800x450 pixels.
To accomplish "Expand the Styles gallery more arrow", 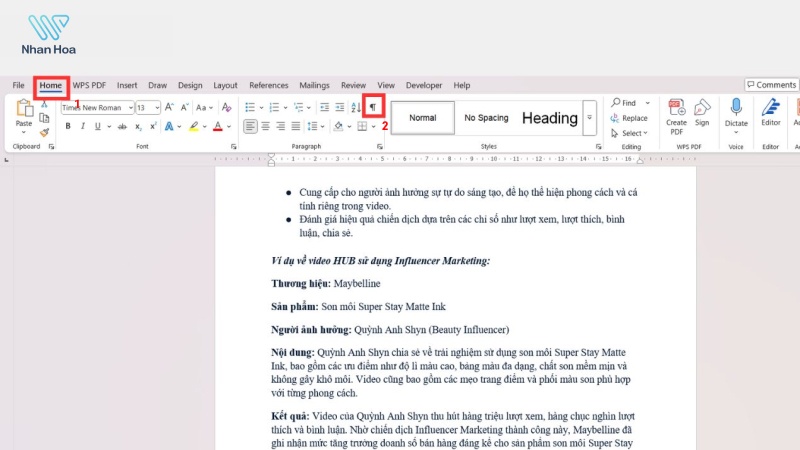I will 589,118.
